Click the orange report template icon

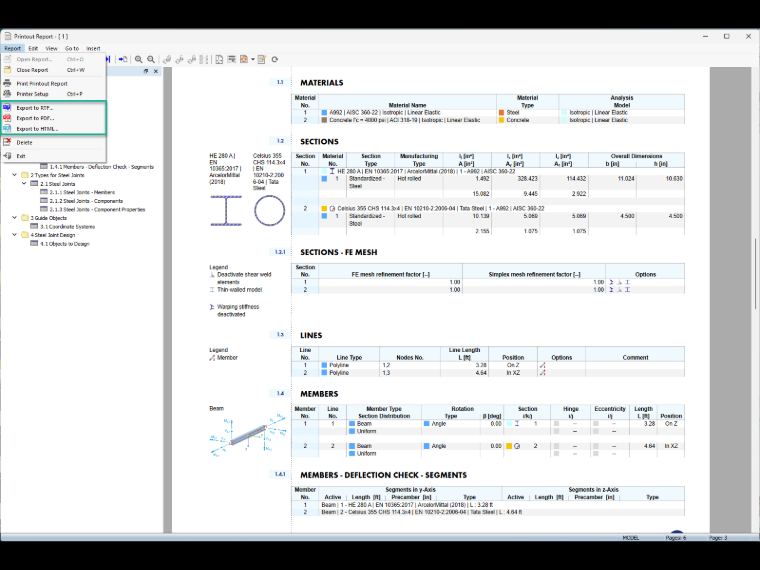(244, 59)
